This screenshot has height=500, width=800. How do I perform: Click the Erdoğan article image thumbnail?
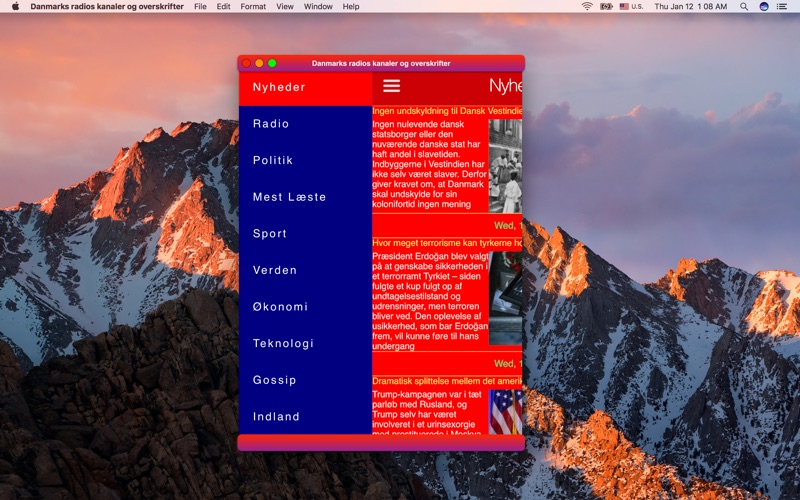(505, 298)
